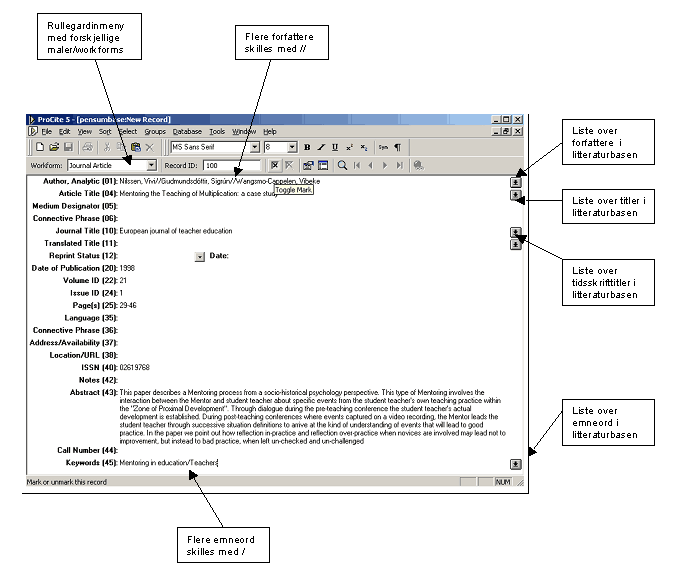Open the Groups menu

pyautogui.click(x=155, y=132)
